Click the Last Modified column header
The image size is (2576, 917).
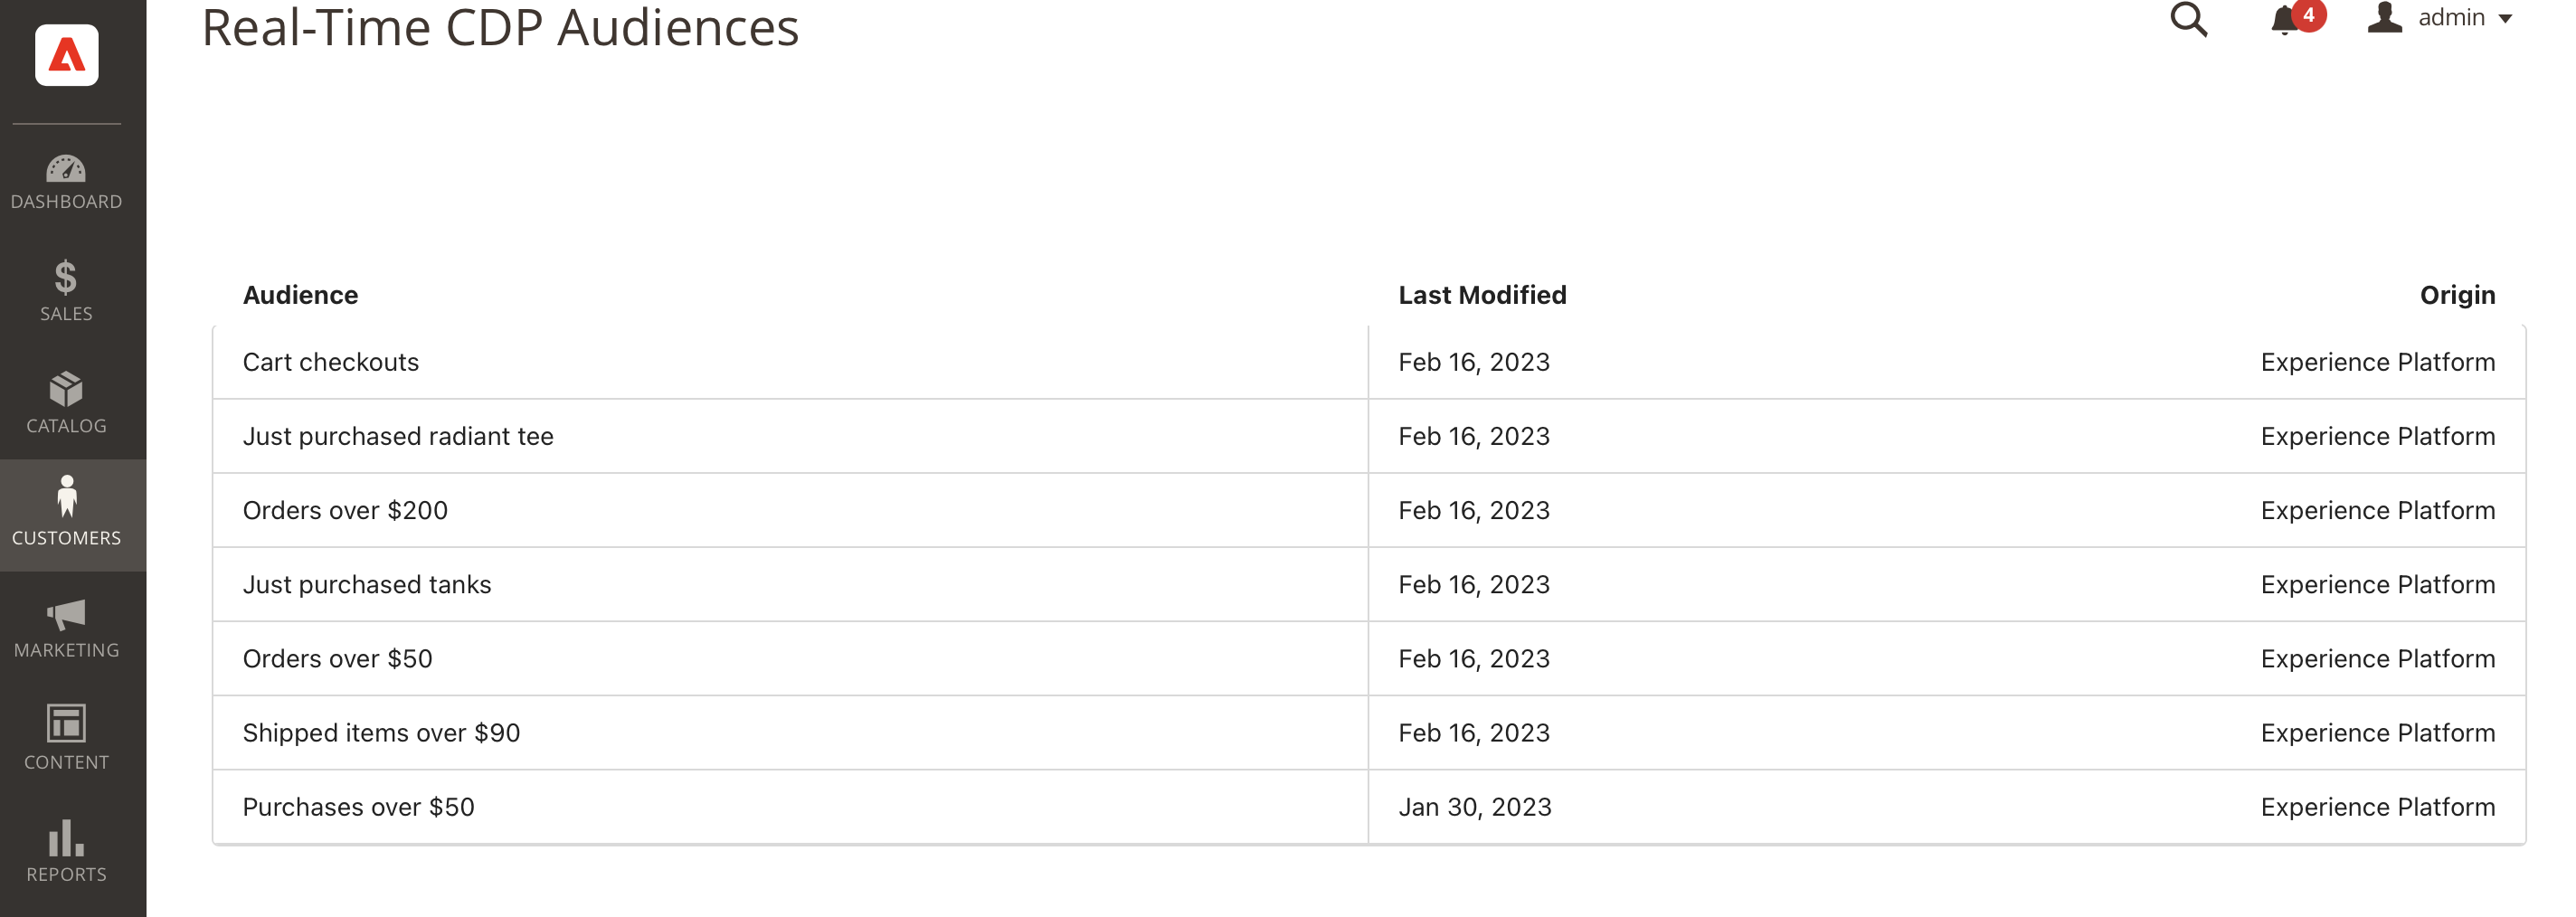coord(1482,295)
